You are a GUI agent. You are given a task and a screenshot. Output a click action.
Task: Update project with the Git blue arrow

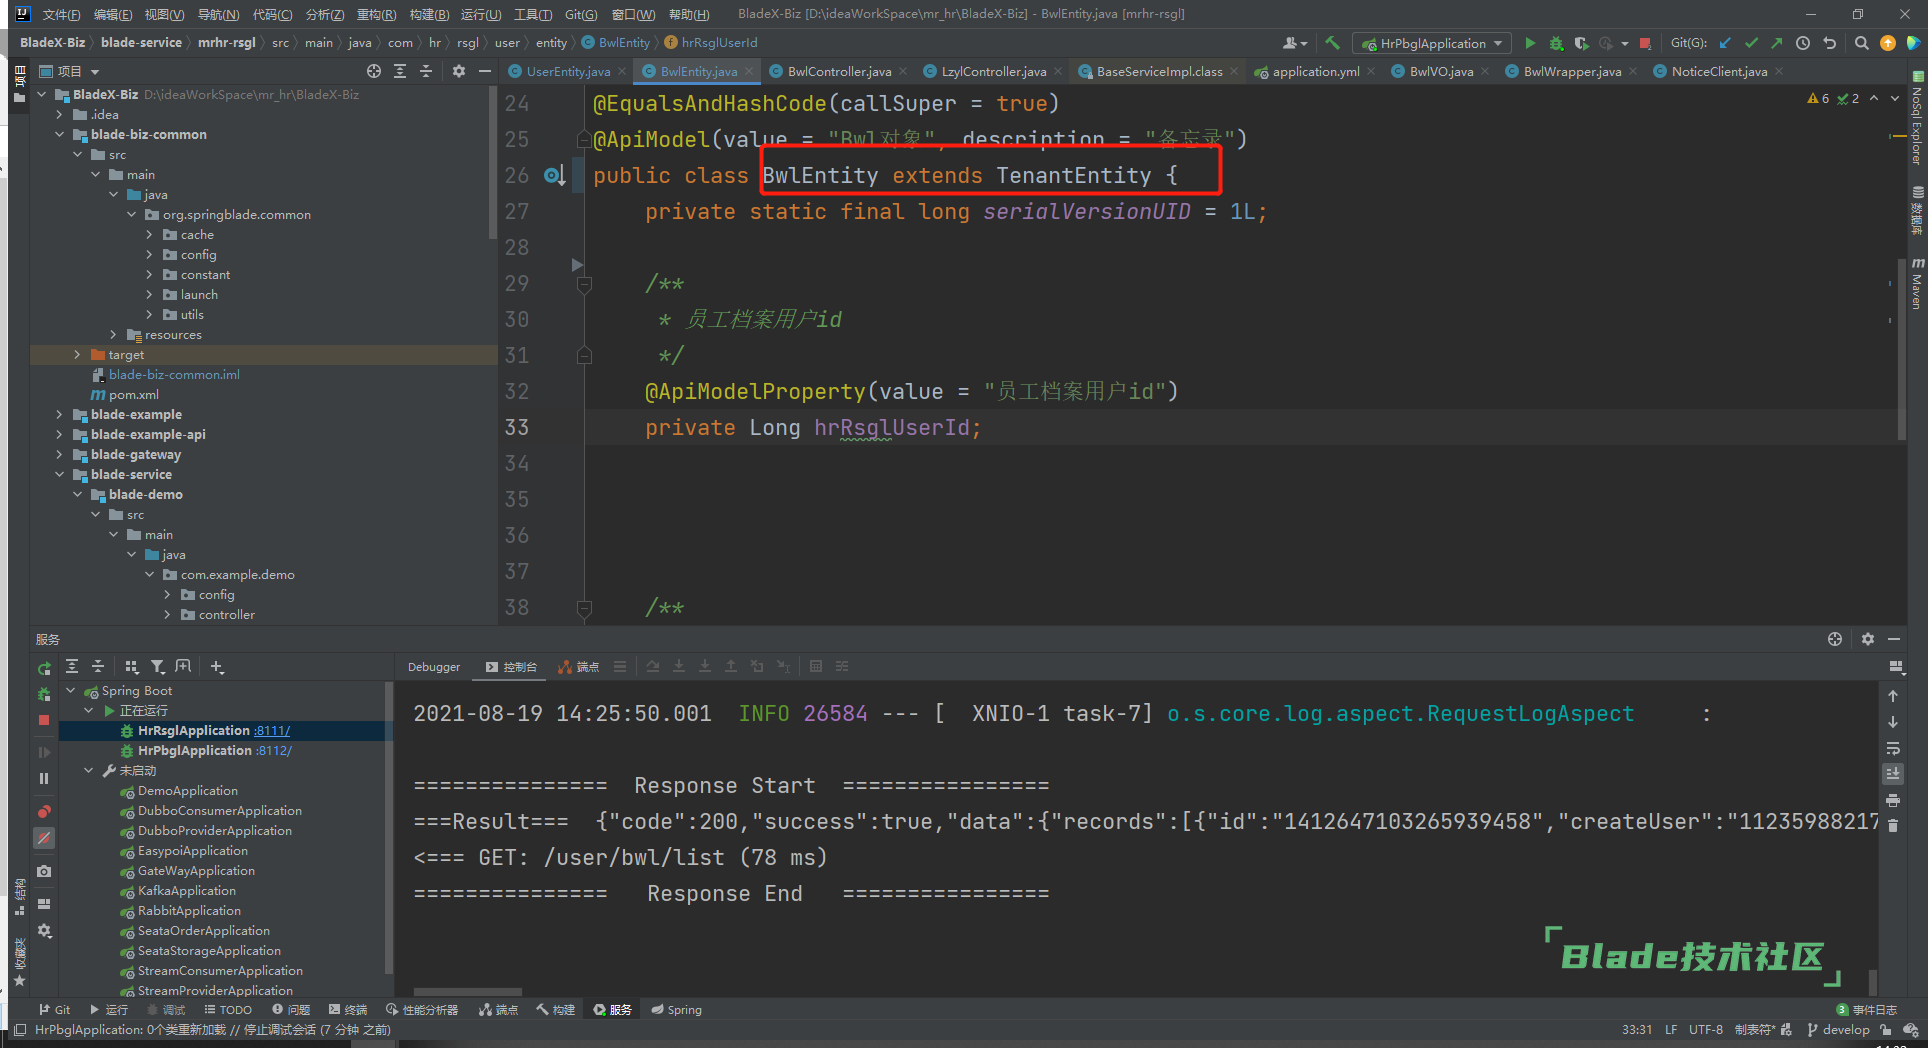[x=1725, y=43]
